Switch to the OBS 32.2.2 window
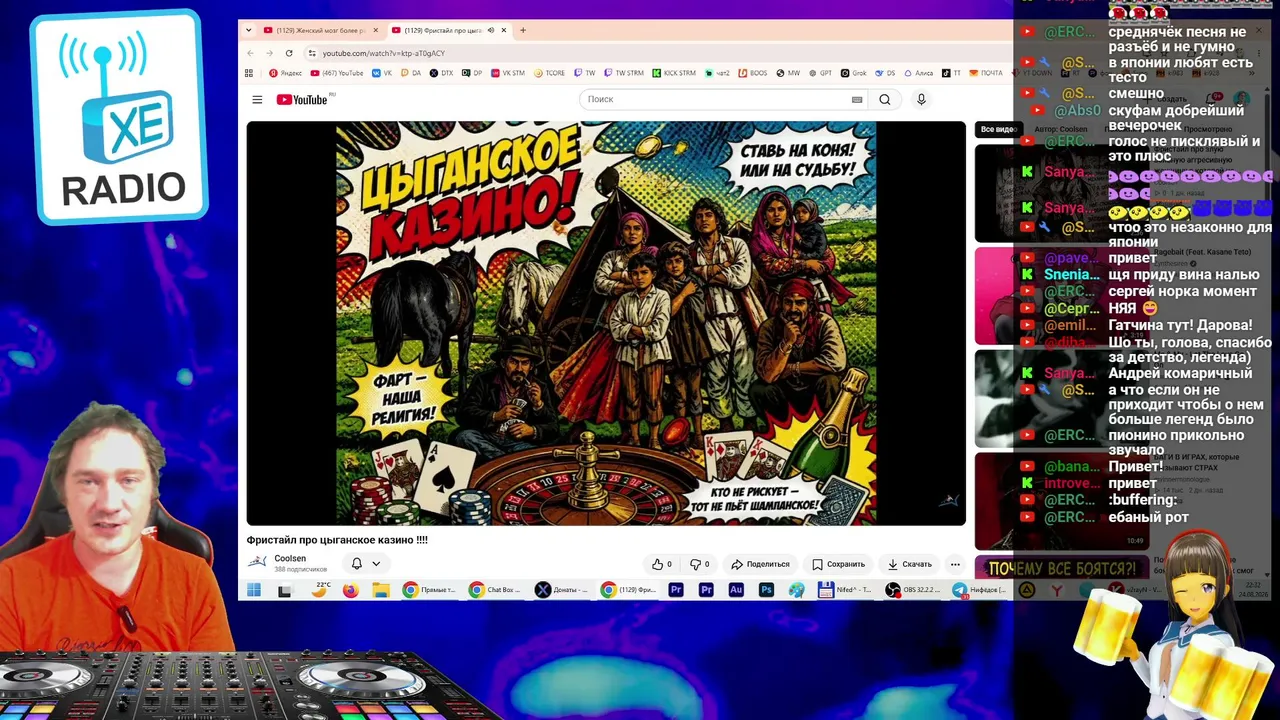 [914, 590]
